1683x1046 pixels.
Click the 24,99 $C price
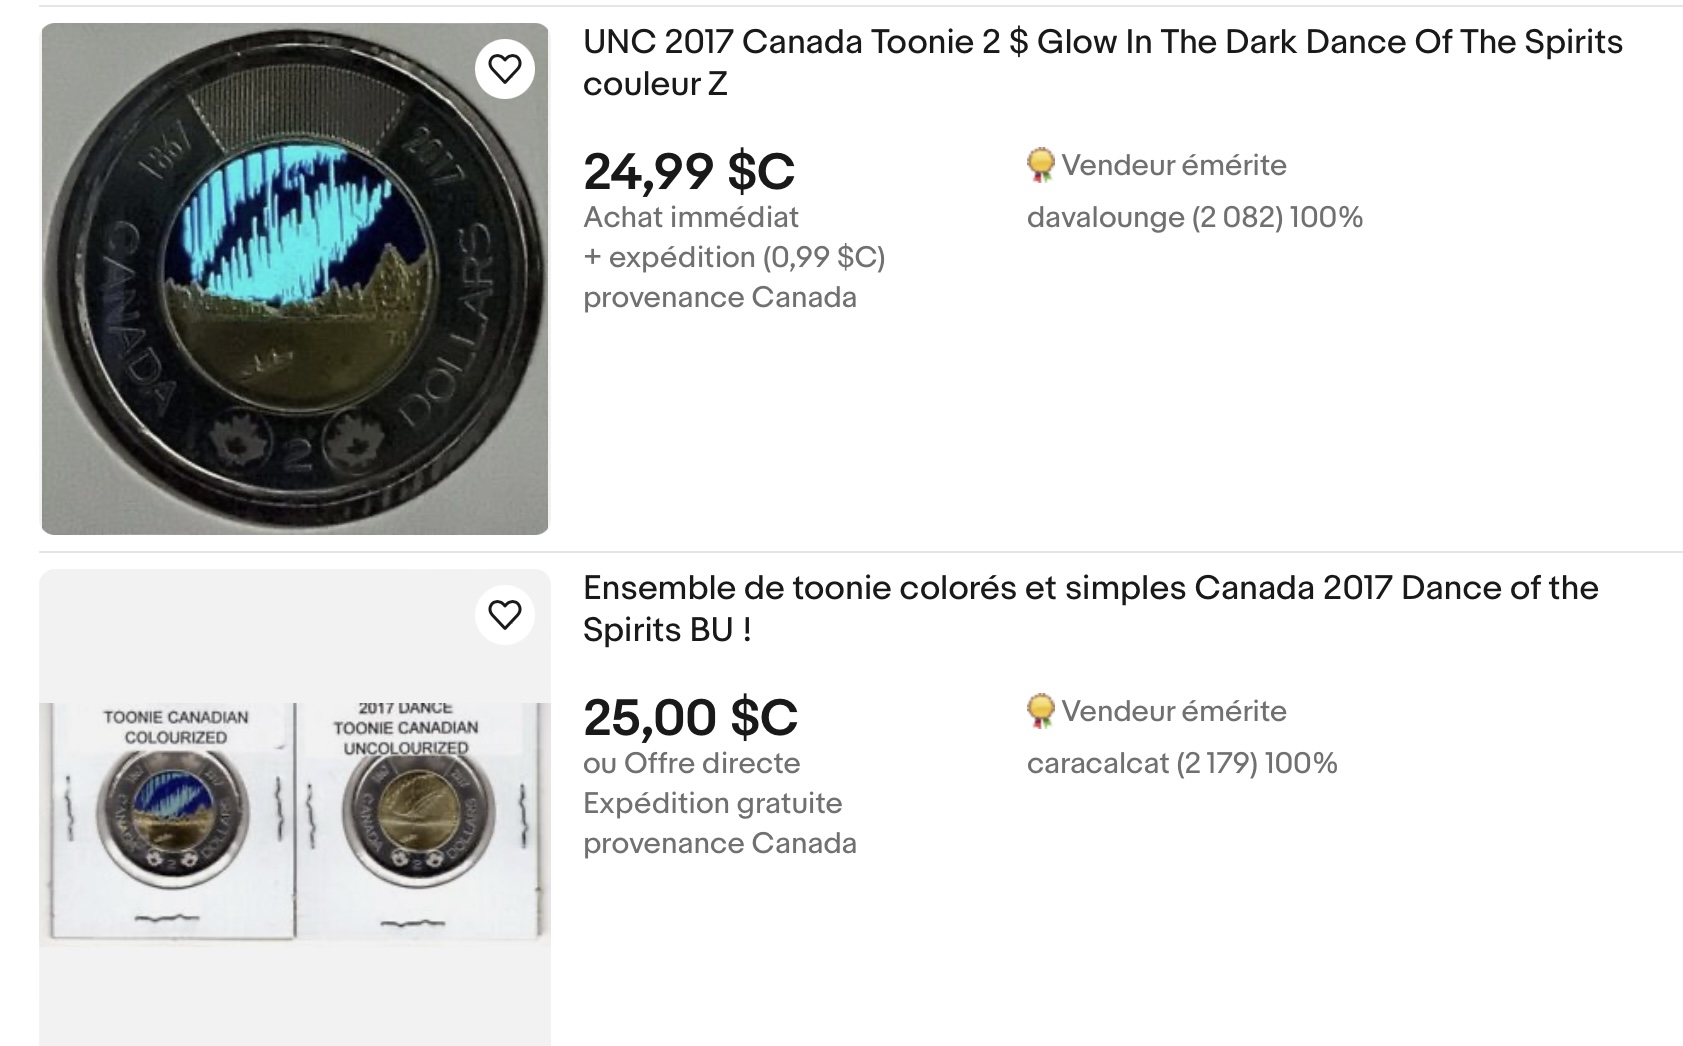point(689,171)
